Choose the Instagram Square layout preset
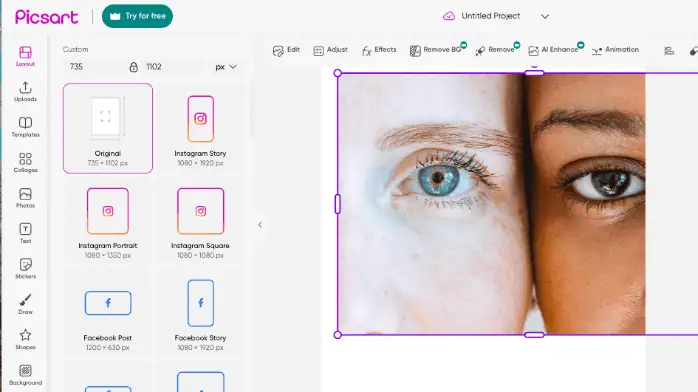 200,222
